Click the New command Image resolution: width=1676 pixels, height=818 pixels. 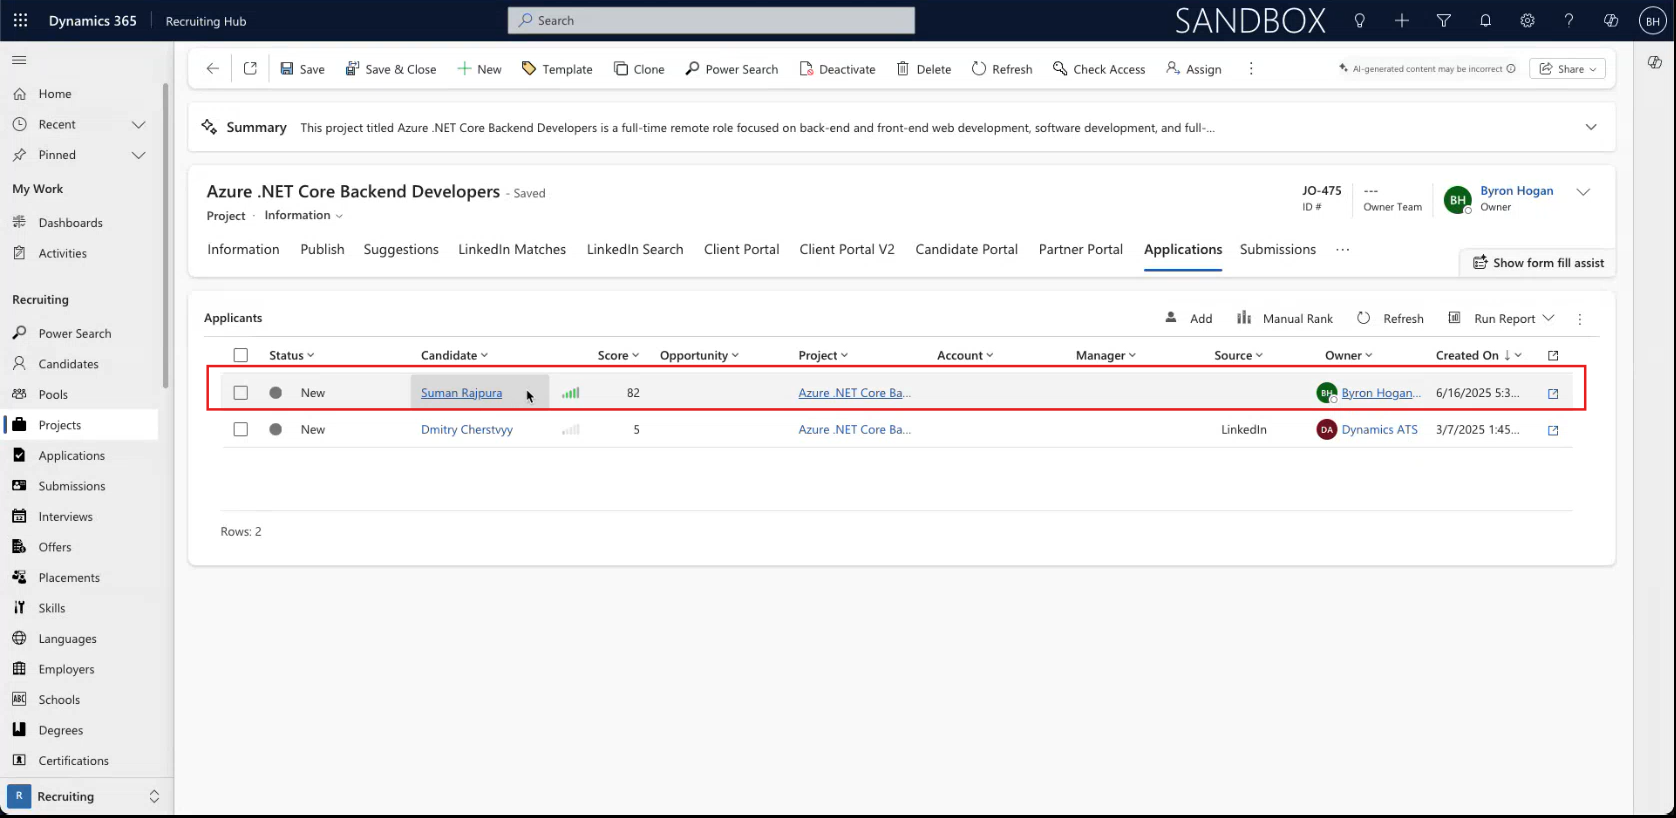pyautogui.click(x=479, y=69)
